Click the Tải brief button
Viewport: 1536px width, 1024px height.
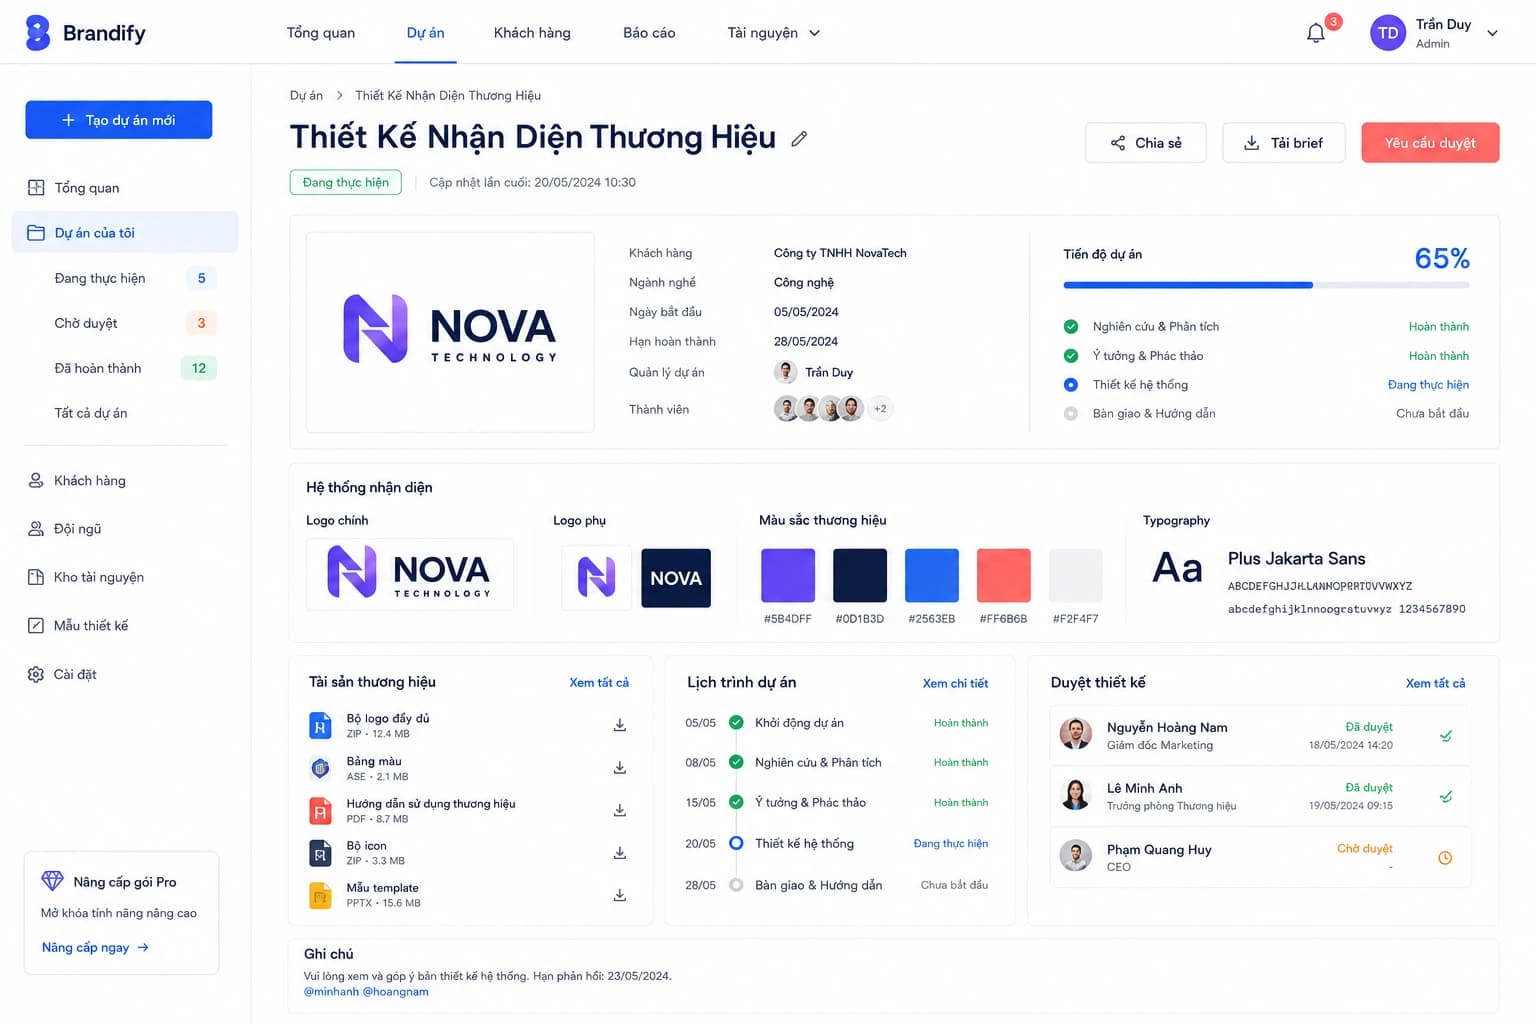1283,143
